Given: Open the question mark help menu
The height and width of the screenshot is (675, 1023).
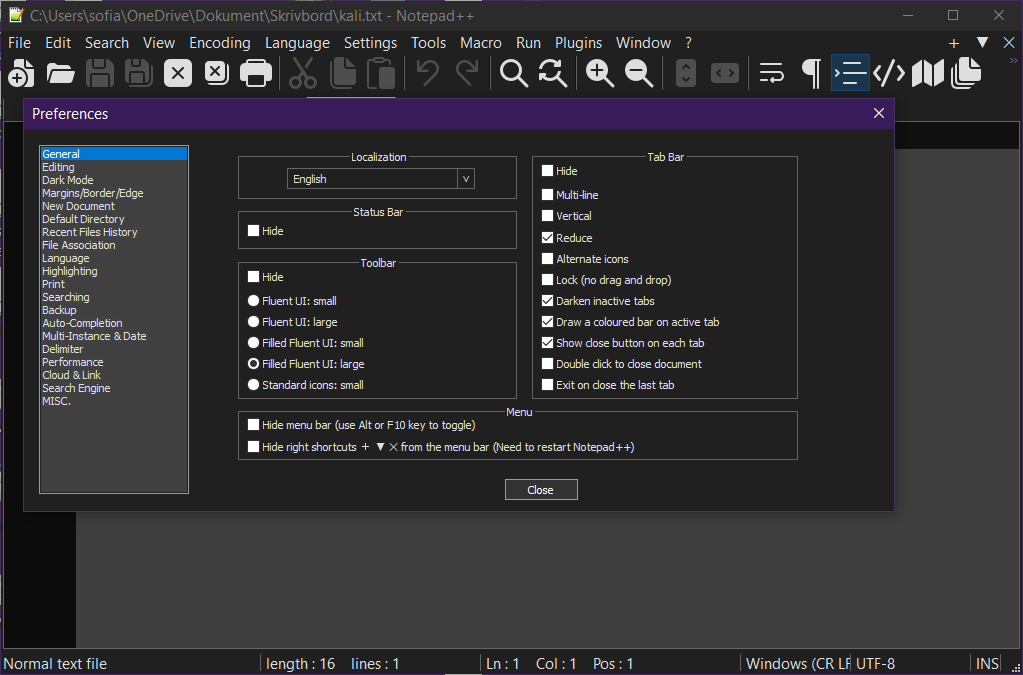Looking at the screenshot, I should point(688,43).
